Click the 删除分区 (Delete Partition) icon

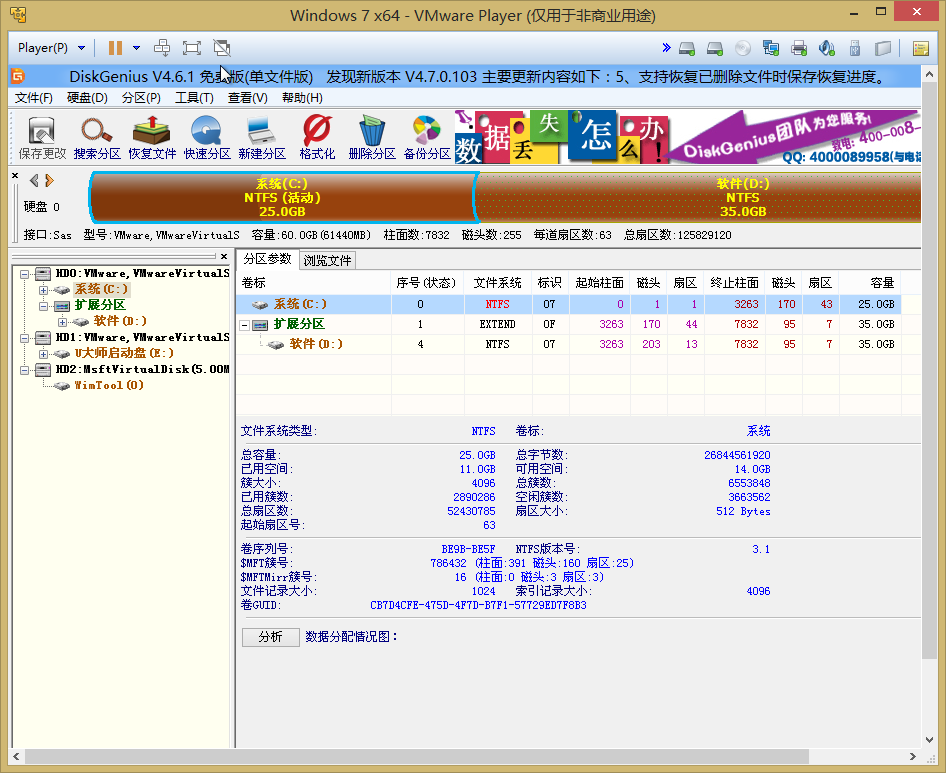pyautogui.click(x=372, y=137)
